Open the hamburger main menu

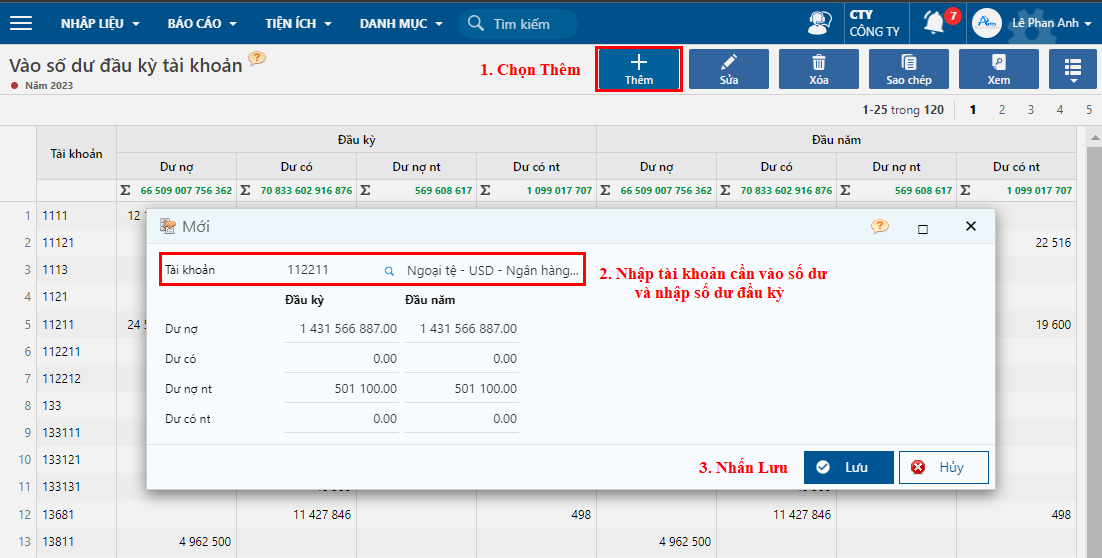point(20,23)
